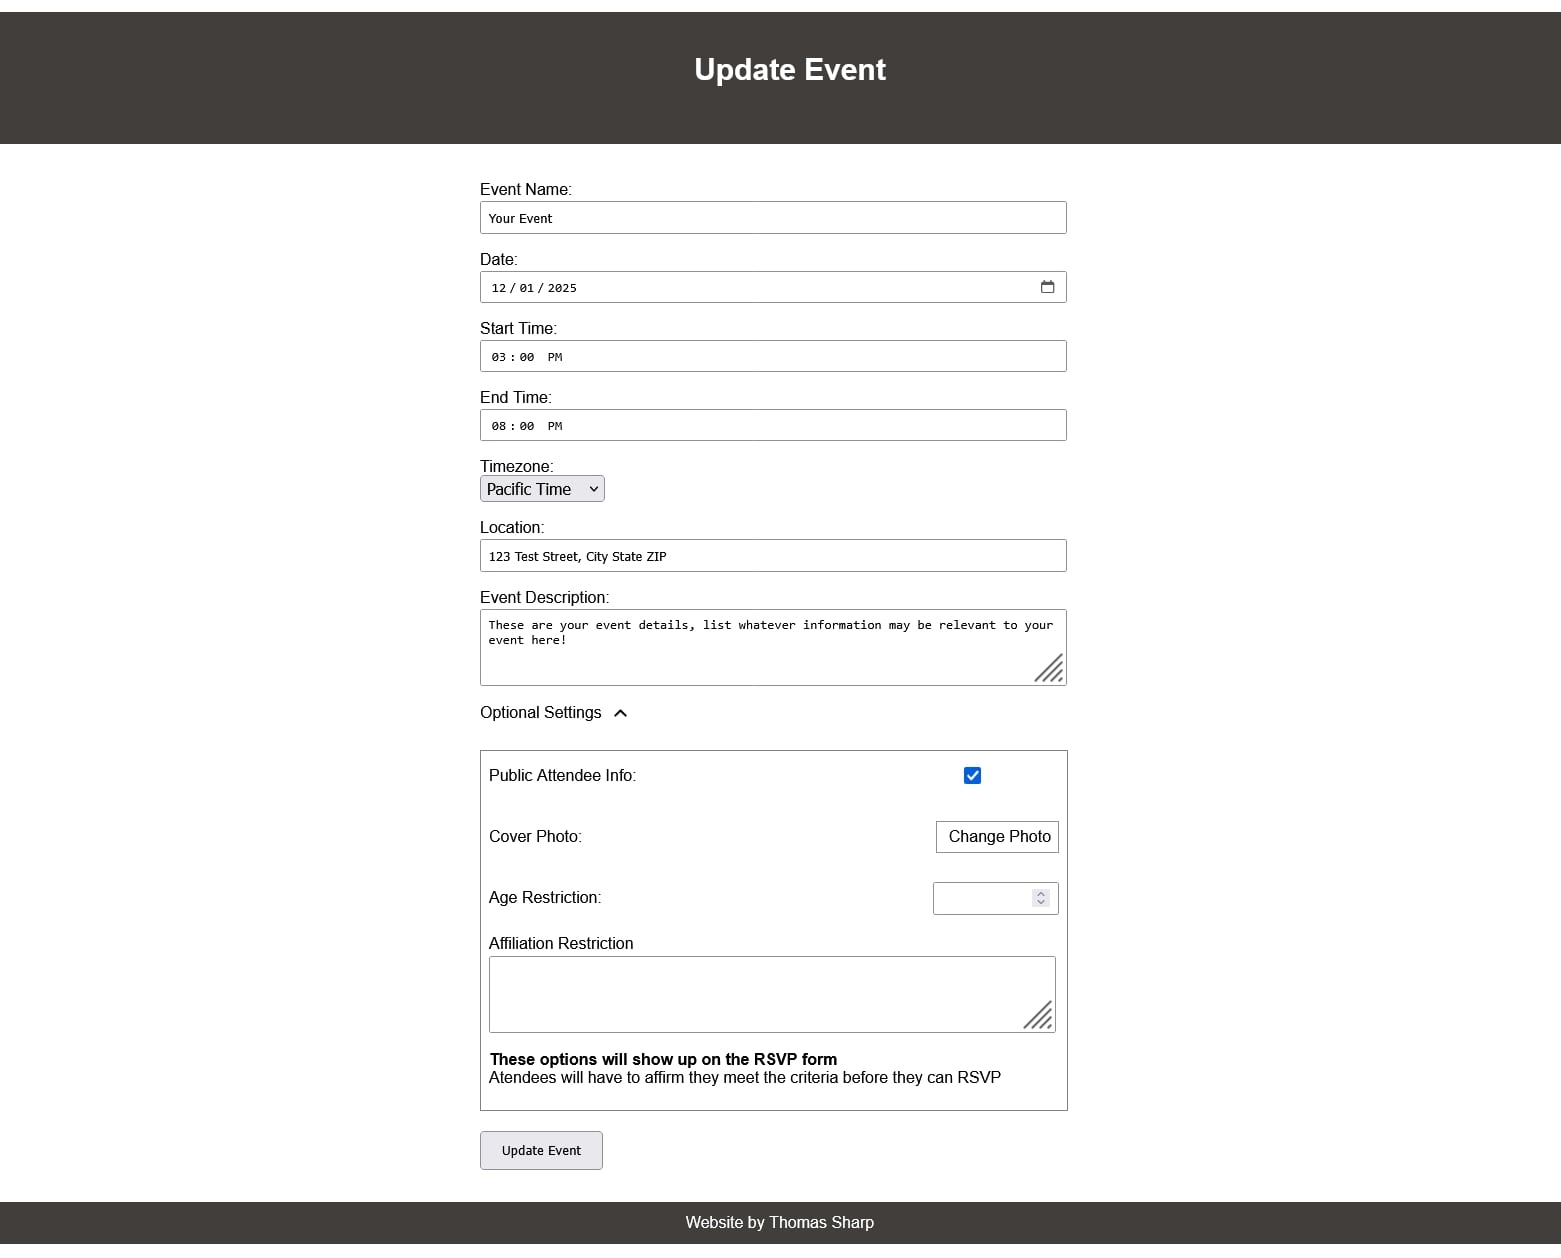Click the Event Name input field
Screen dimensions: 1561x1258
(772, 217)
